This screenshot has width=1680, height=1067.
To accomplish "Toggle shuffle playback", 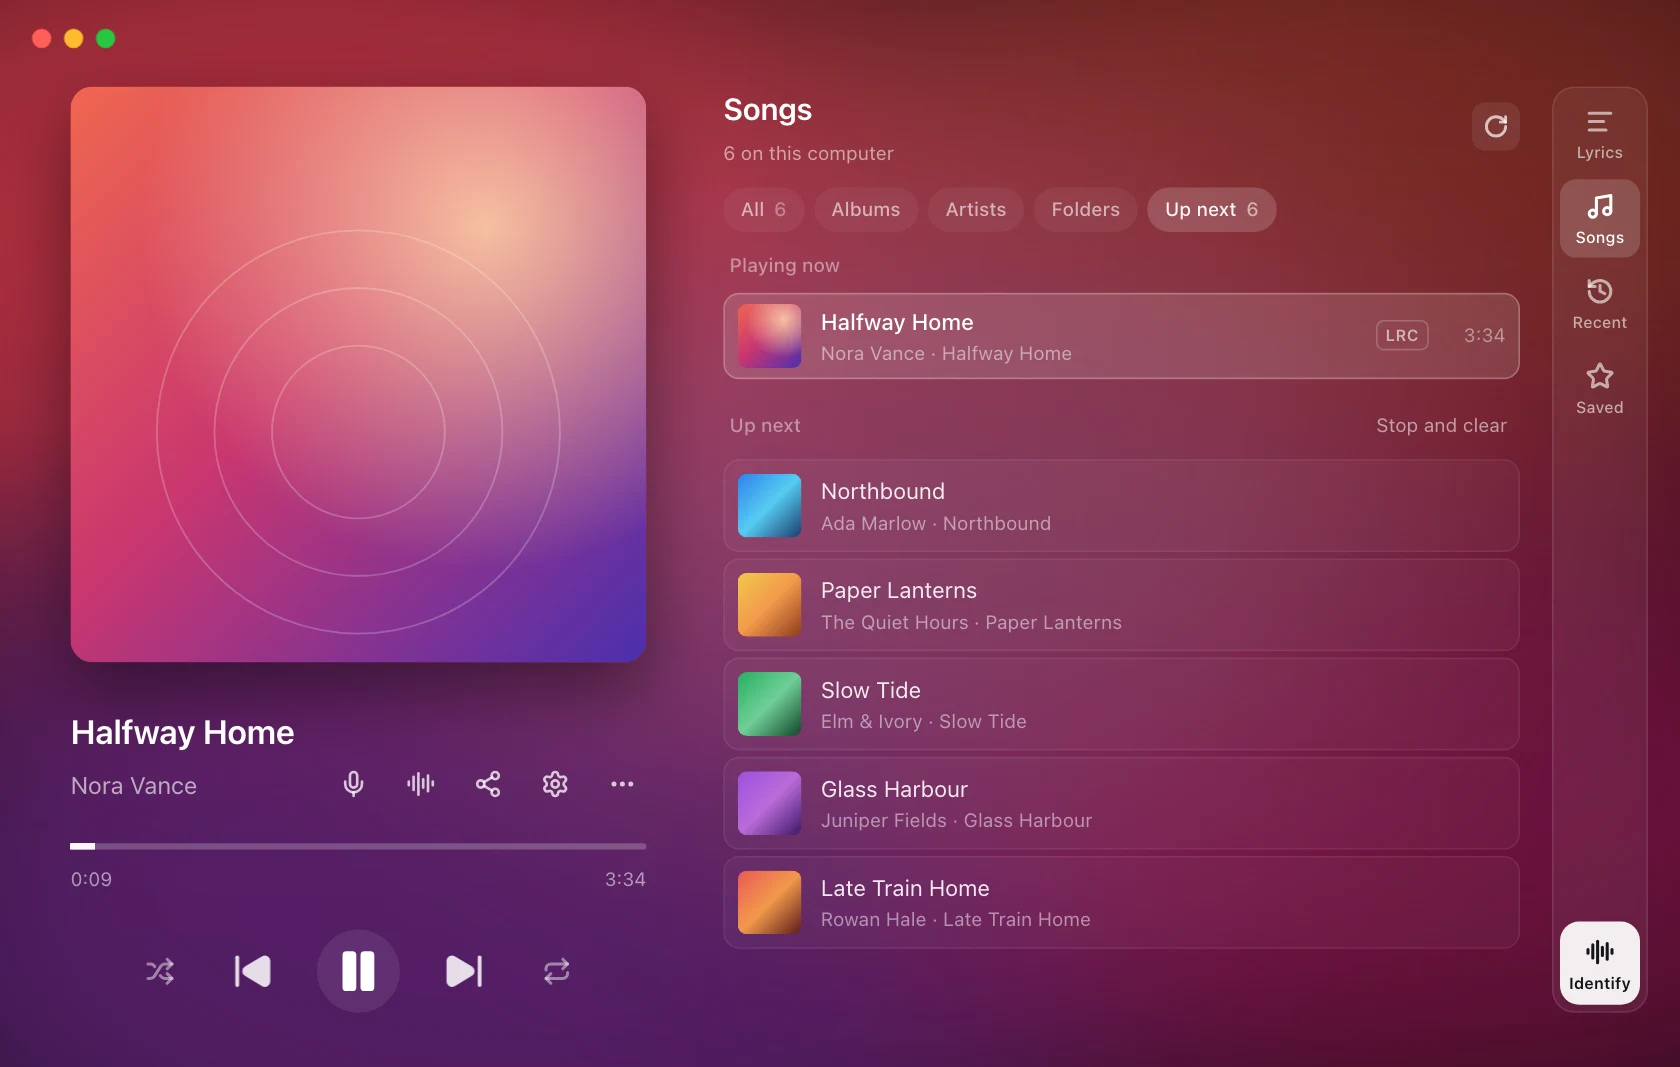I will tap(160, 971).
